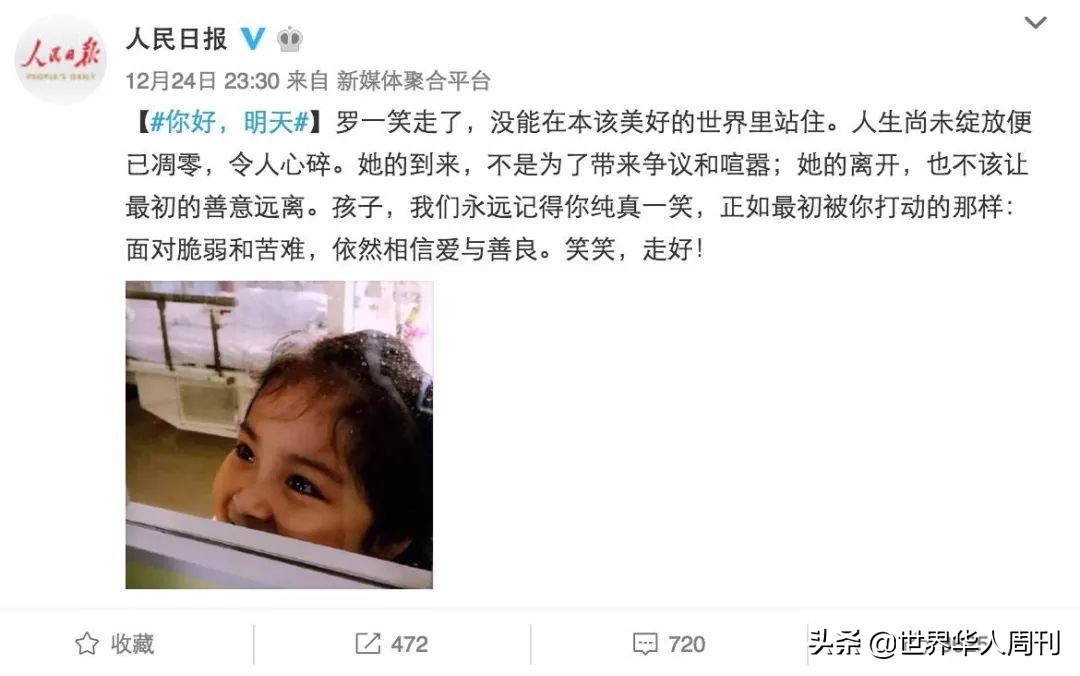Click the 12月24日 23:30 timestamp
This screenshot has height=676, width=1080.
pyautogui.click(x=202, y=81)
